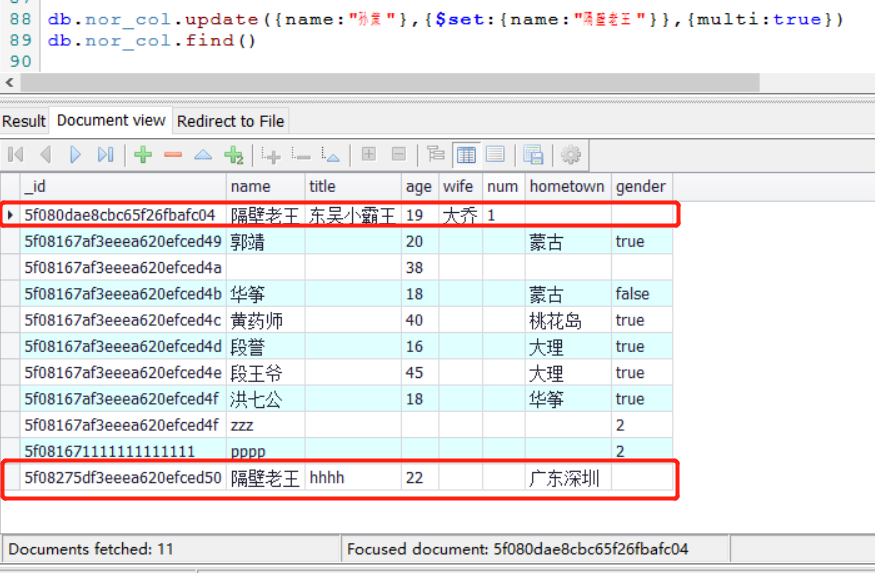The height and width of the screenshot is (573, 875).
Task: Select the name cell 郭靖
Action: [x=266, y=242]
